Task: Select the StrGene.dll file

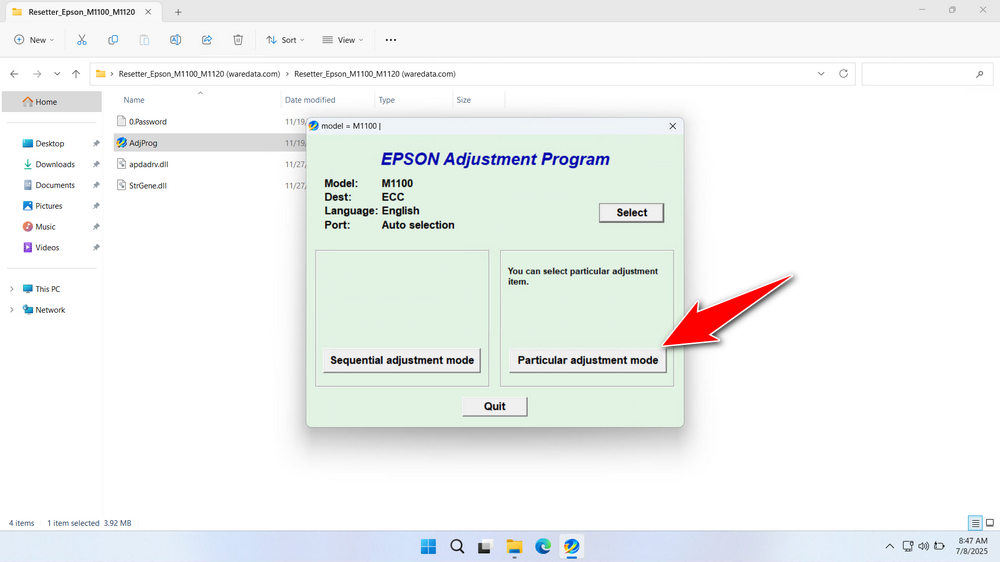Action: point(148,186)
